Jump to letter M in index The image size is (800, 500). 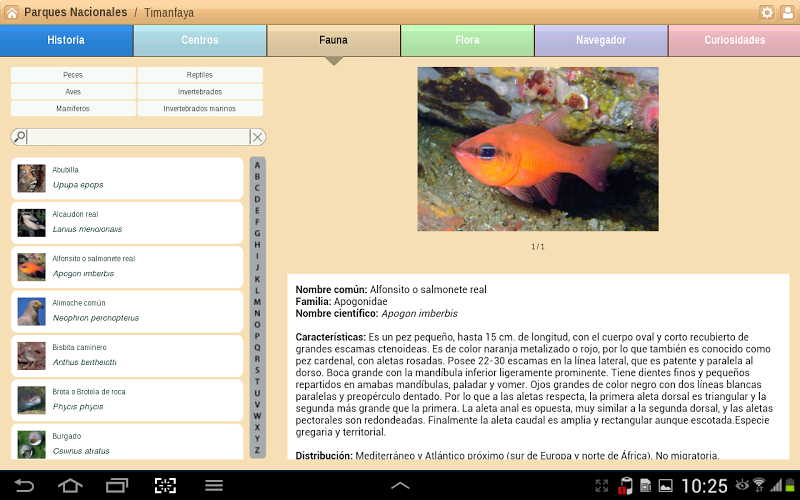click(x=257, y=302)
